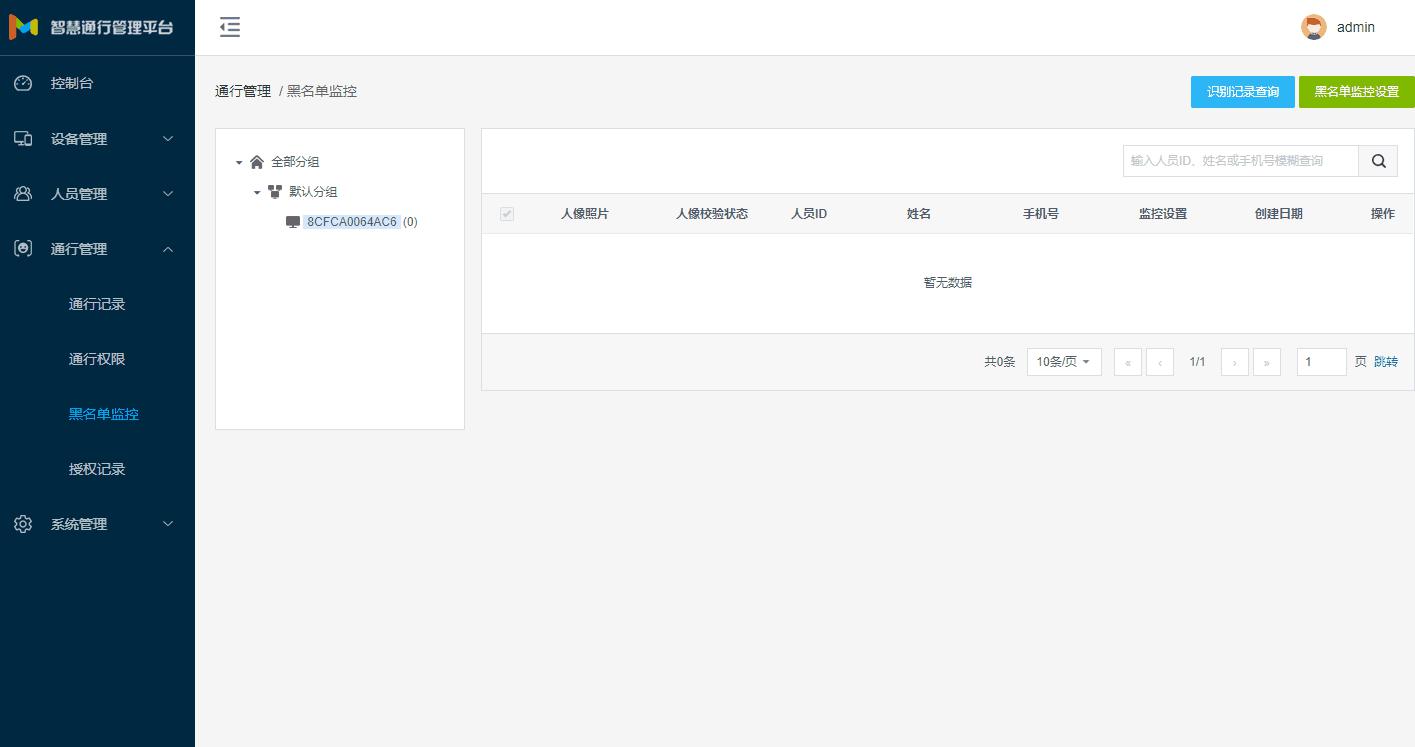Click the sidebar collapse hamburger icon
Viewport: 1415px width, 747px height.
click(230, 28)
